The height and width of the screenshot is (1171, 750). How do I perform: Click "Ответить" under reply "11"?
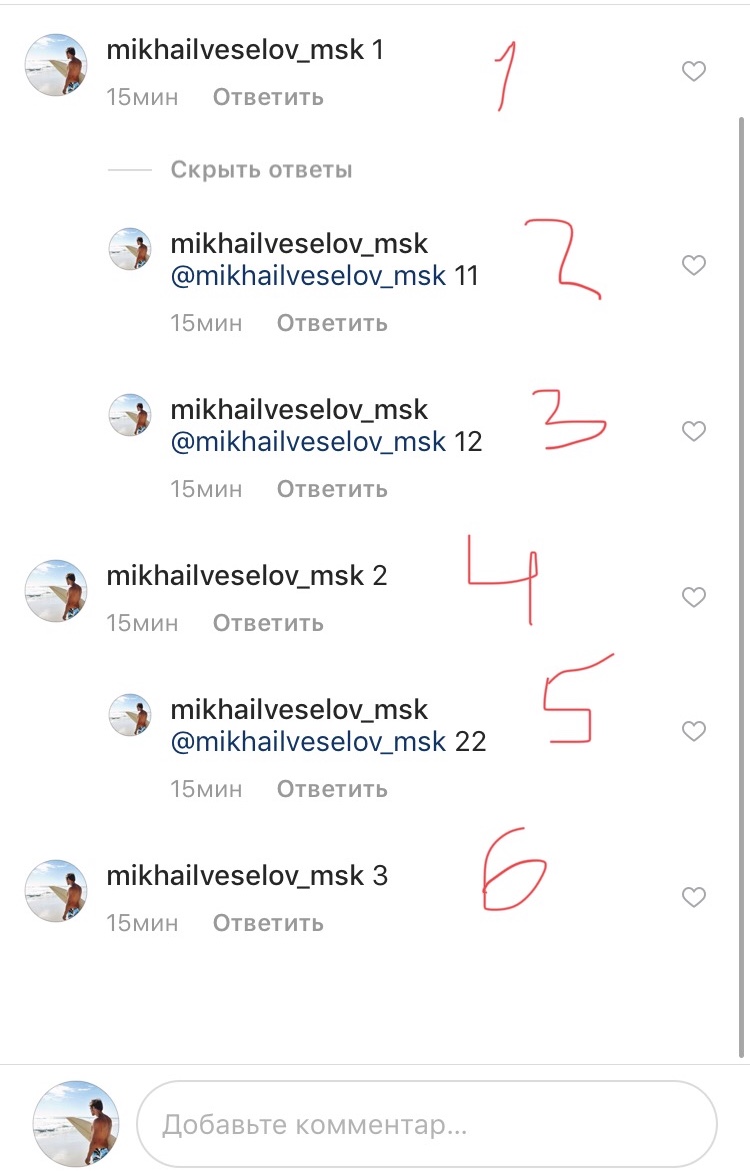click(x=332, y=323)
